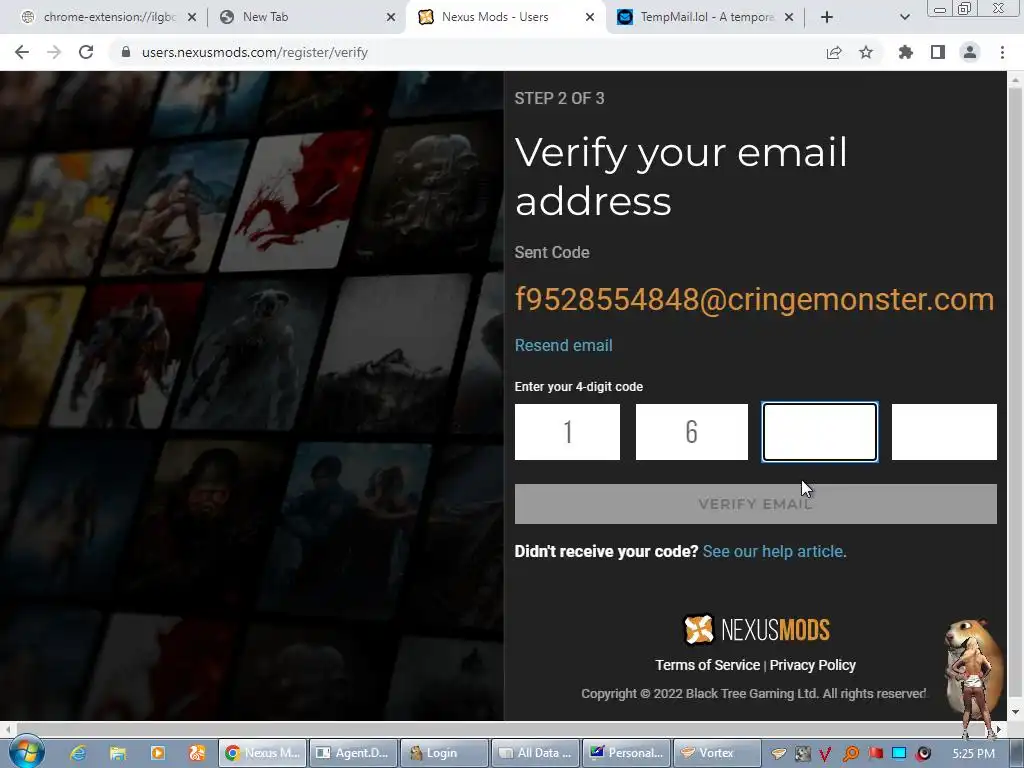
Task: Open the Agent.D... taskbar window
Action: pos(353,753)
